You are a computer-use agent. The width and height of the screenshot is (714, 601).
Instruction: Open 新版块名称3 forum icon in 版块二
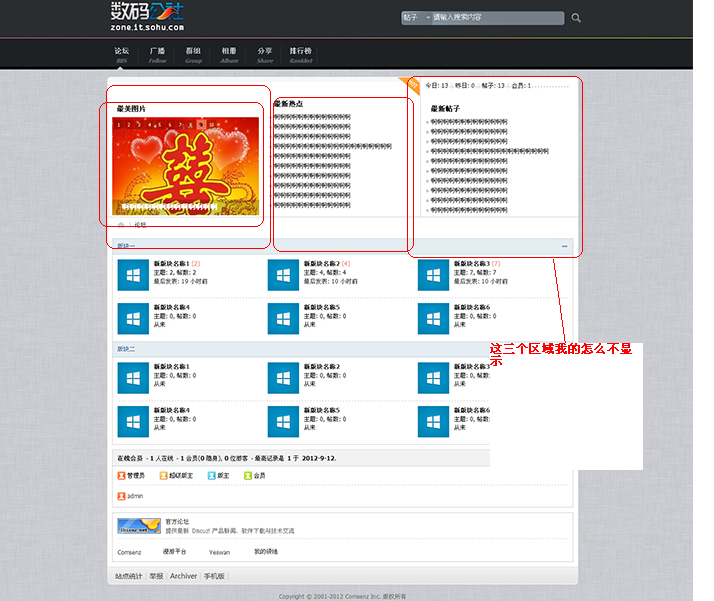pyautogui.click(x=434, y=378)
